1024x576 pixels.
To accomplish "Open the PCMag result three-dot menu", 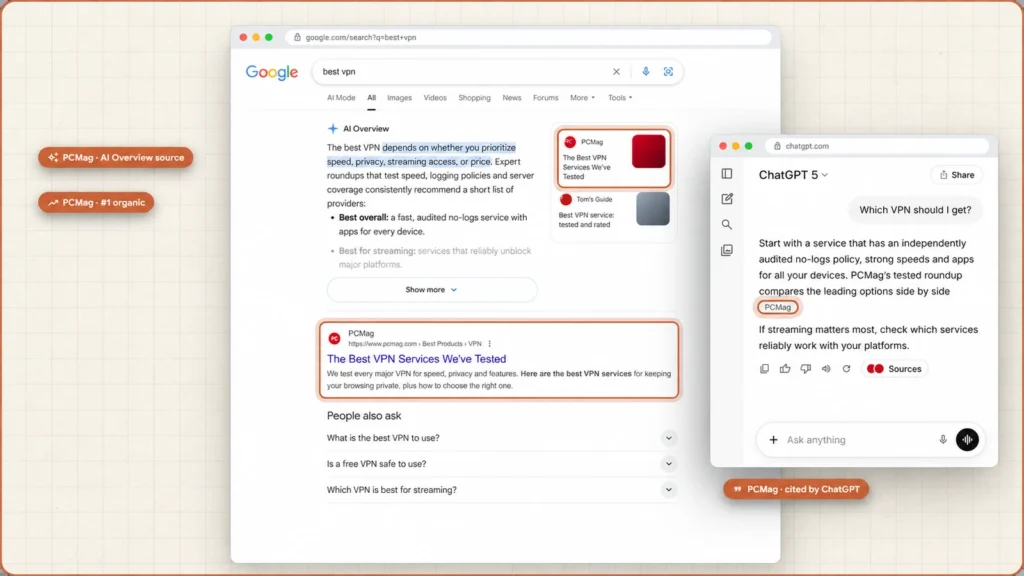I will [x=489, y=344].
